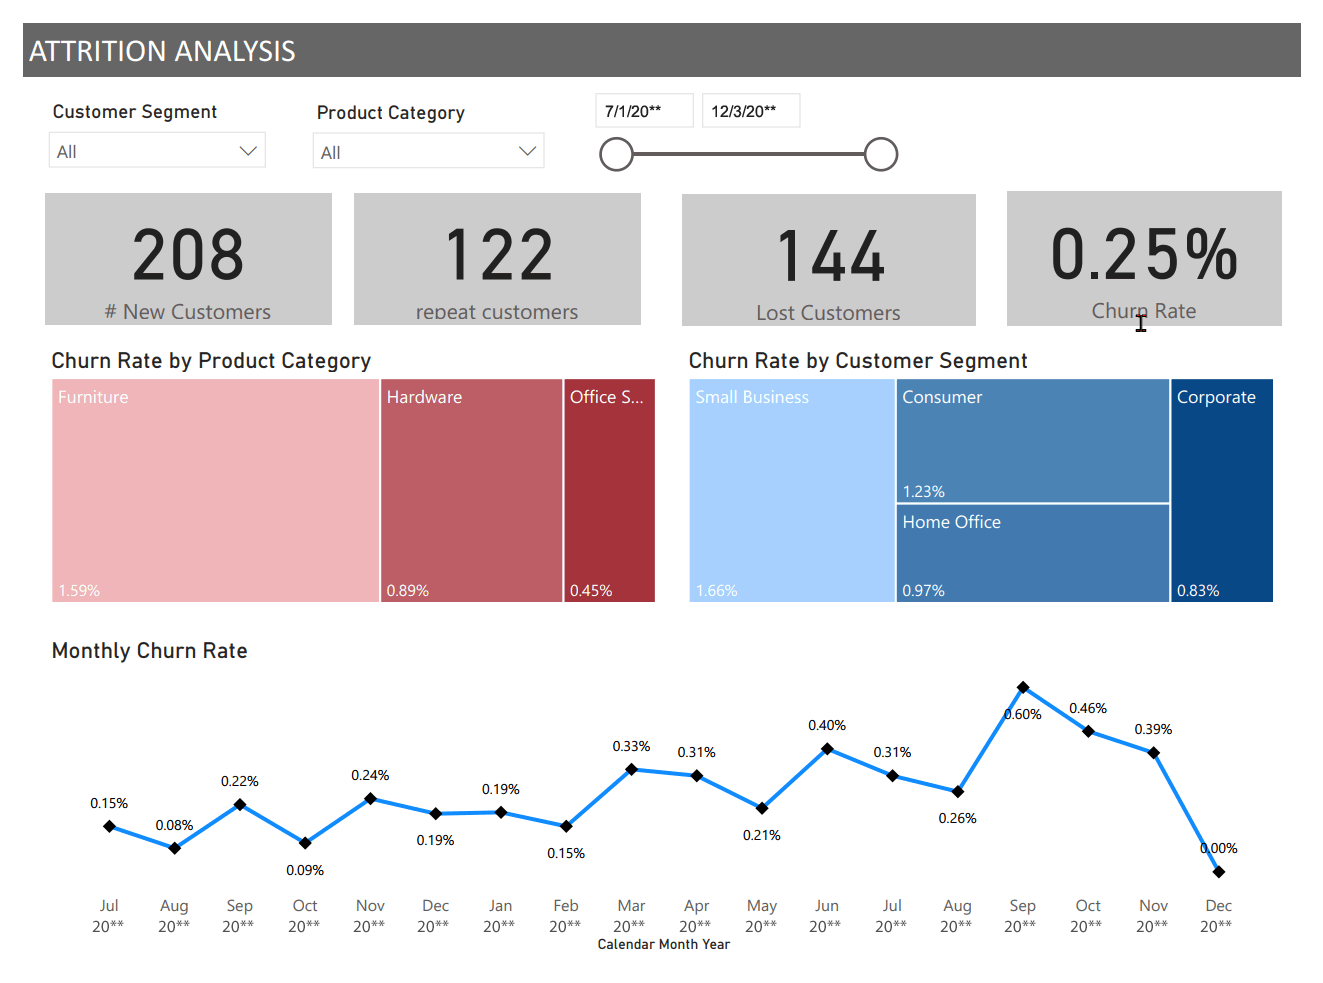1323x983 pixels.
Task: Click the 122 repeat customers card
Action: tap(497, 259)
